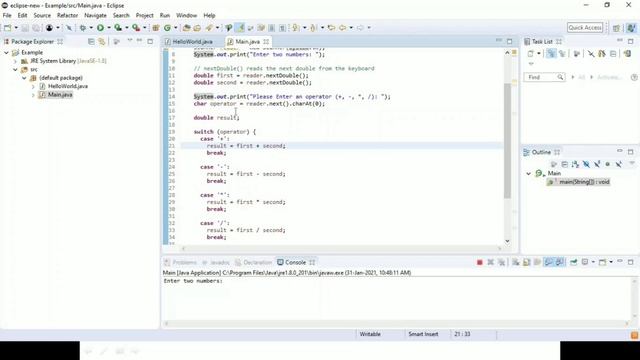Maximize the editor area
The image size is (640, 360).
pos(509,41)
